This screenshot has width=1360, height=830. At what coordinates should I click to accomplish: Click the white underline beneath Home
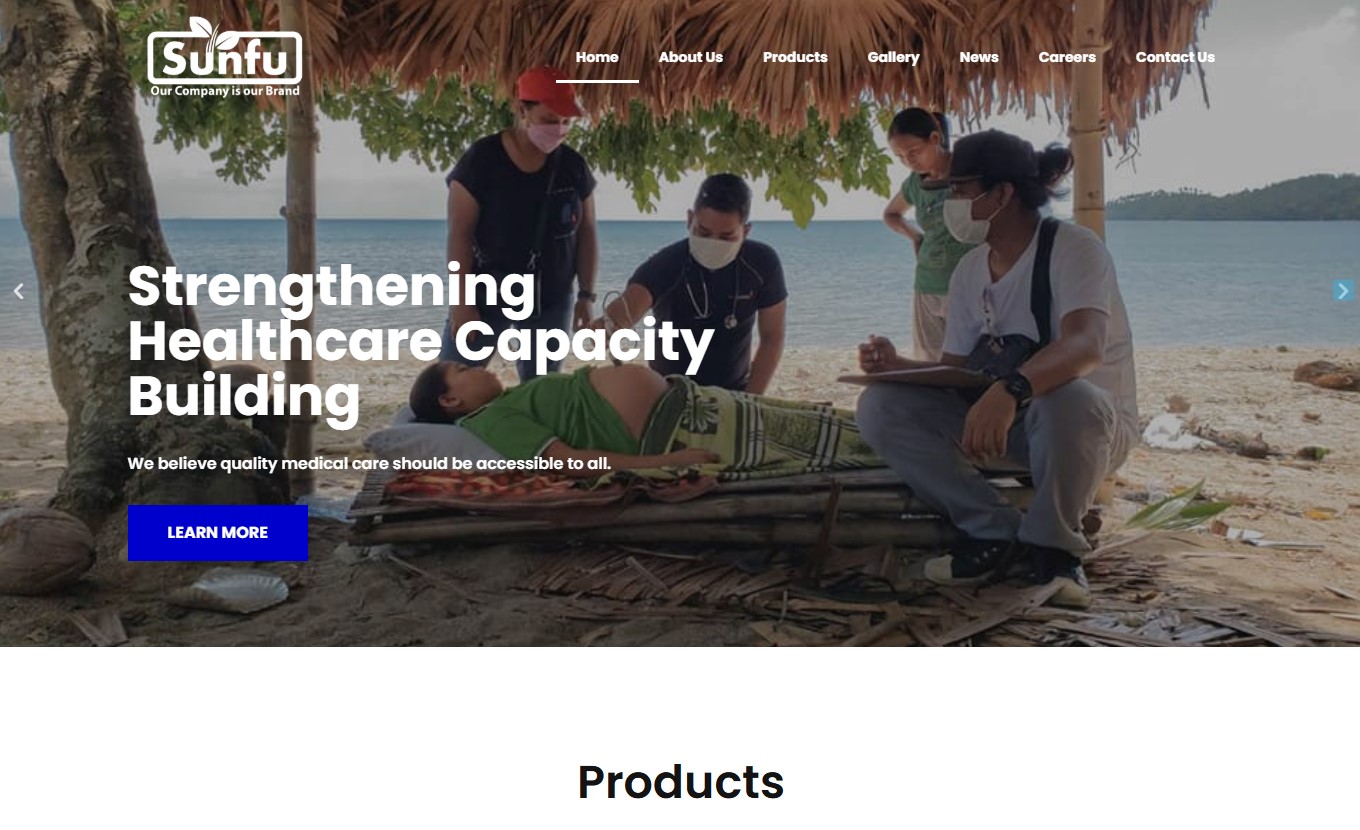(x=597, y=81)
